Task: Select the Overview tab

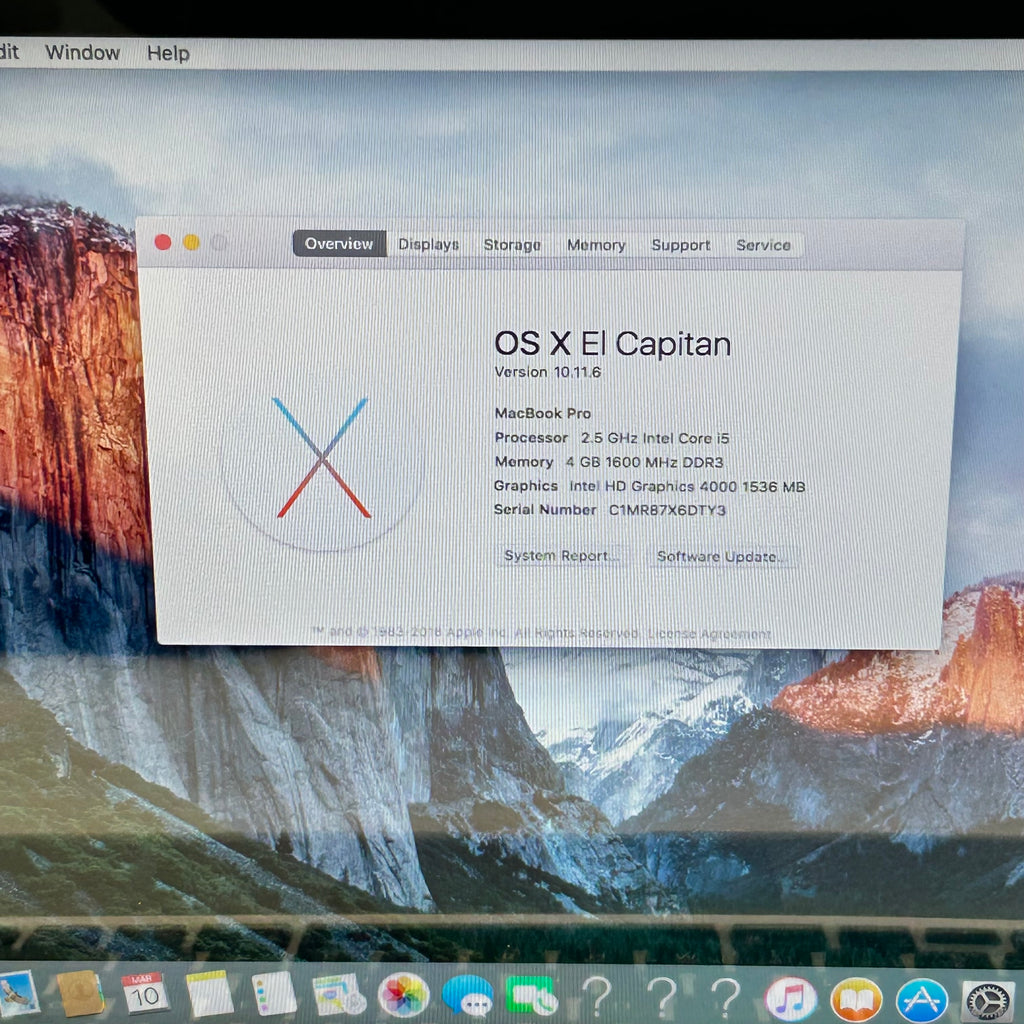Action: pyautogui.click(x=339, y=244)
